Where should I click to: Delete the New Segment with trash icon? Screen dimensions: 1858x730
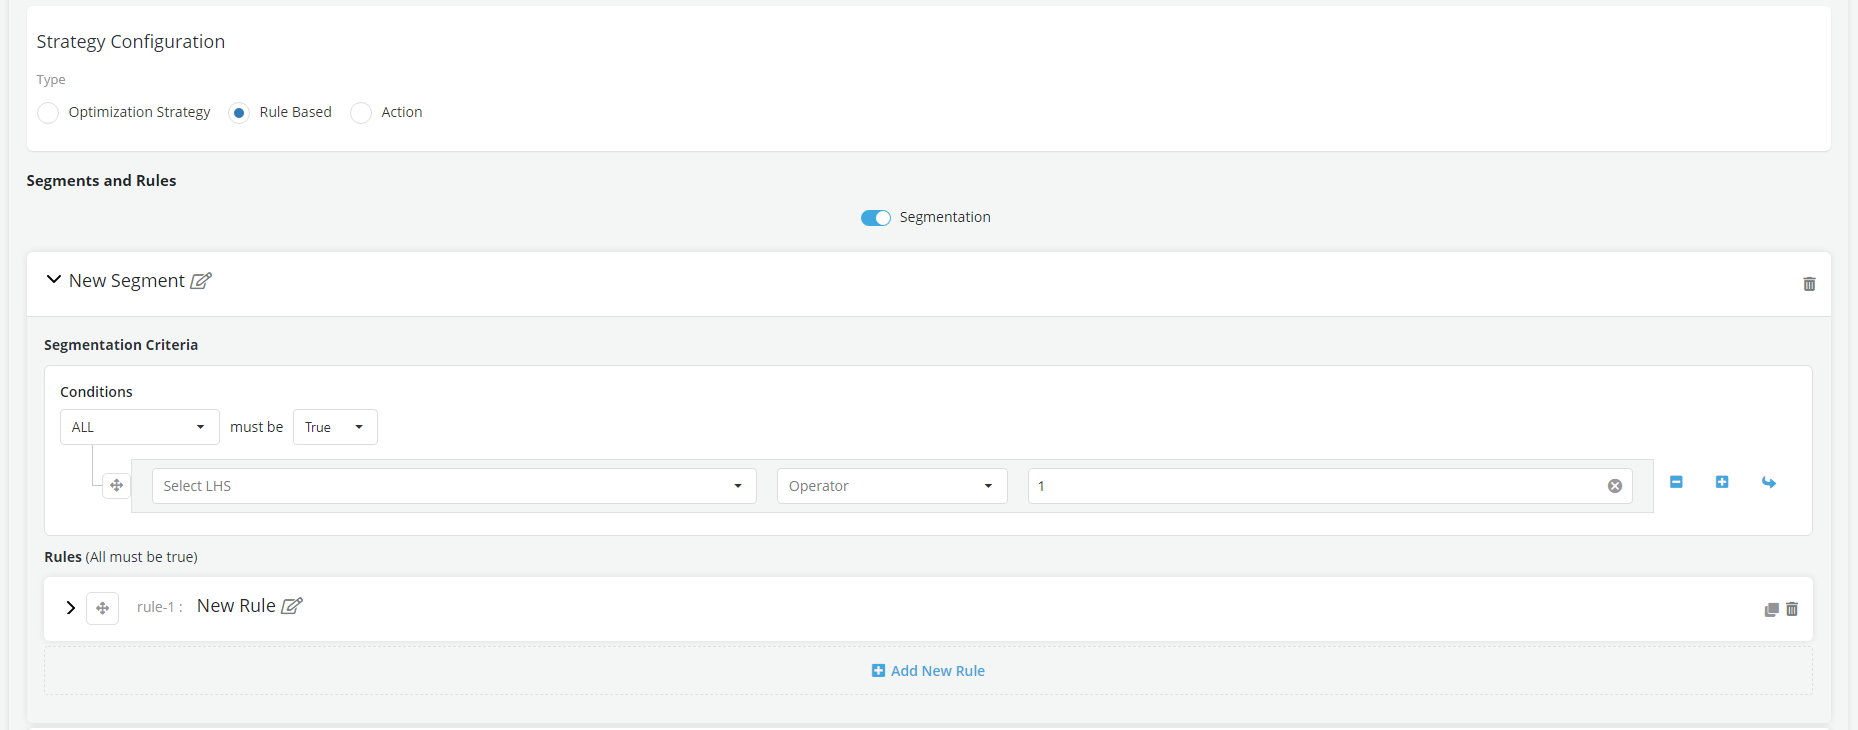tap(1809, 284)
